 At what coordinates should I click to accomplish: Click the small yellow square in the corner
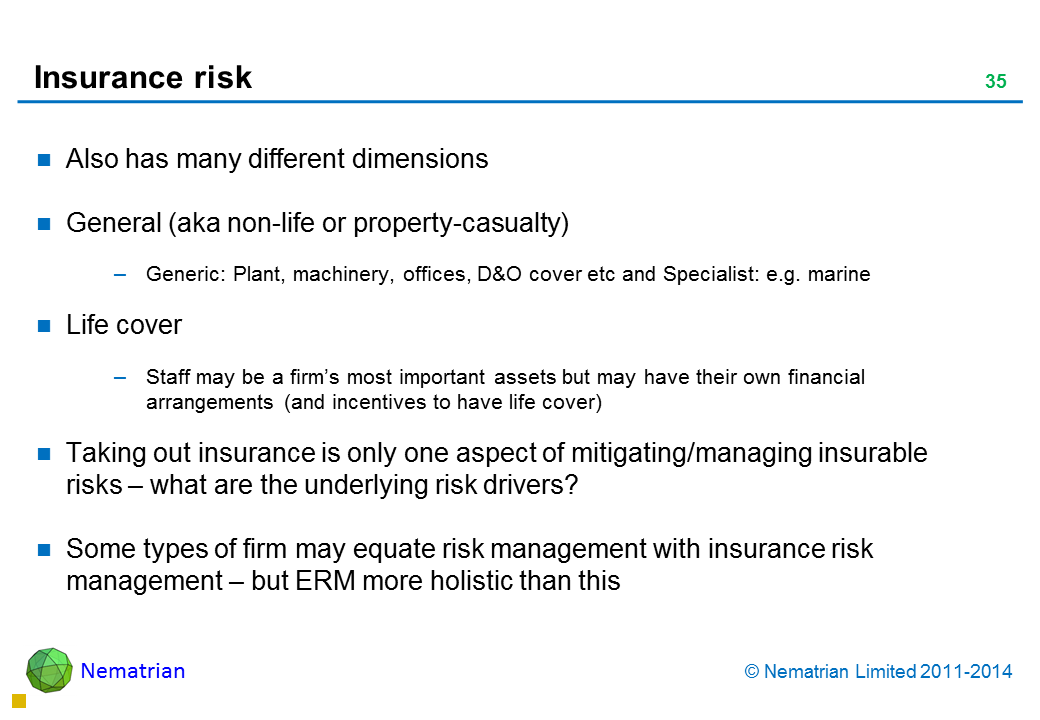pos(17,701)
